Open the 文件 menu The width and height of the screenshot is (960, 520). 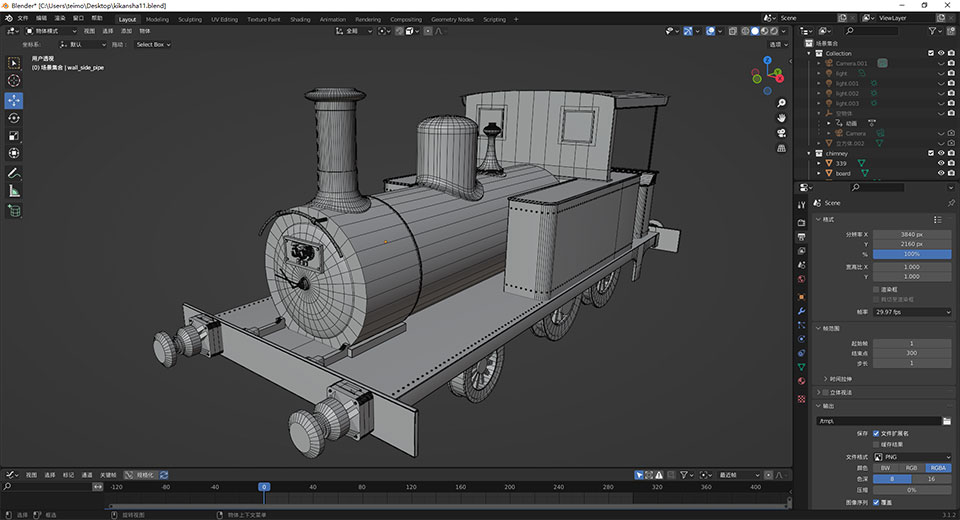pyautogui.click(x=23, y=18)
